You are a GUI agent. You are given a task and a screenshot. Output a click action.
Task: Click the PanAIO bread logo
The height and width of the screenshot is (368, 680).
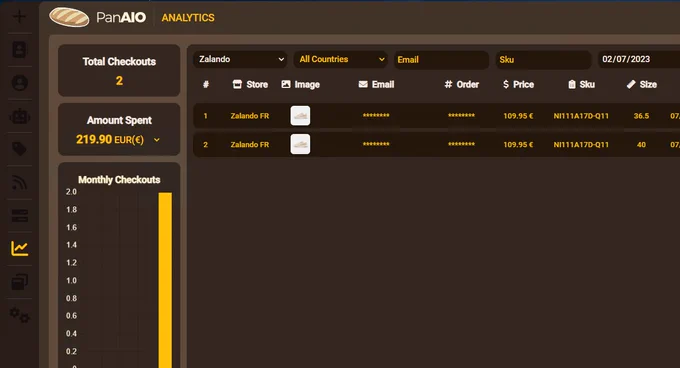click(69, 17)
